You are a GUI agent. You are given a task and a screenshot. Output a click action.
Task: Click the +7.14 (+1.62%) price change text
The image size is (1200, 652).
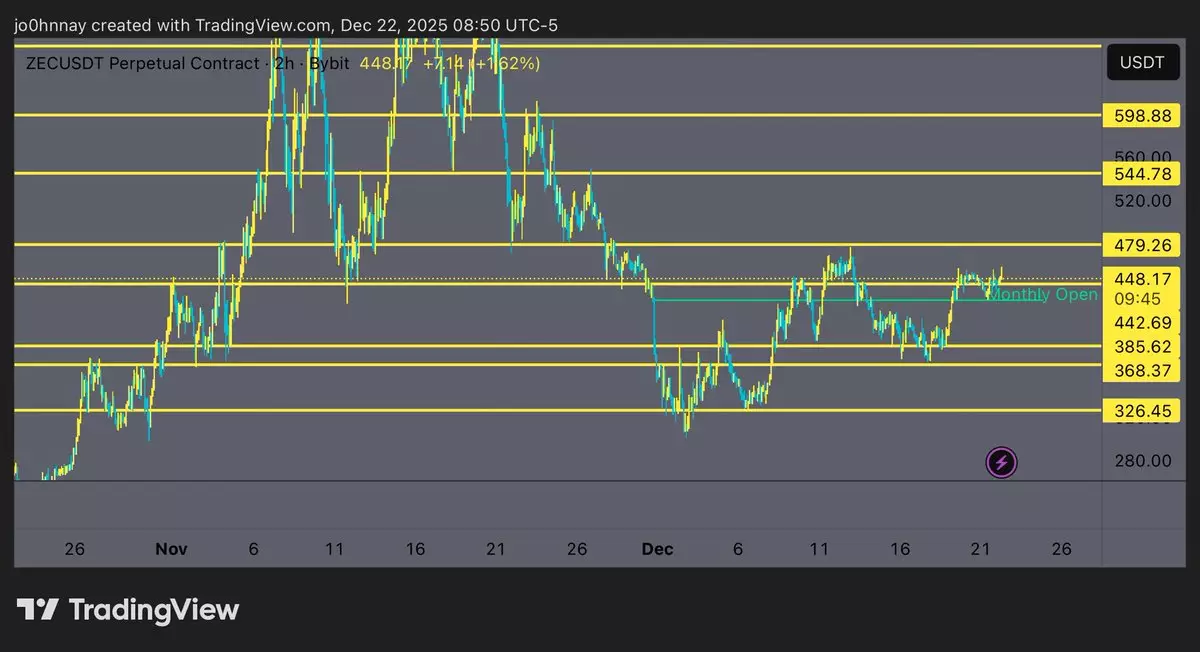(481, 63)
